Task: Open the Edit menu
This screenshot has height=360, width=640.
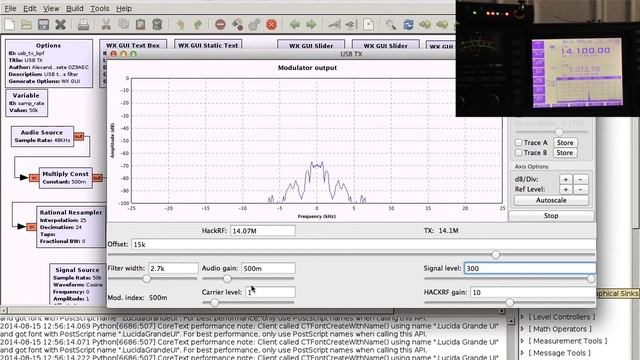Action: 29,8
